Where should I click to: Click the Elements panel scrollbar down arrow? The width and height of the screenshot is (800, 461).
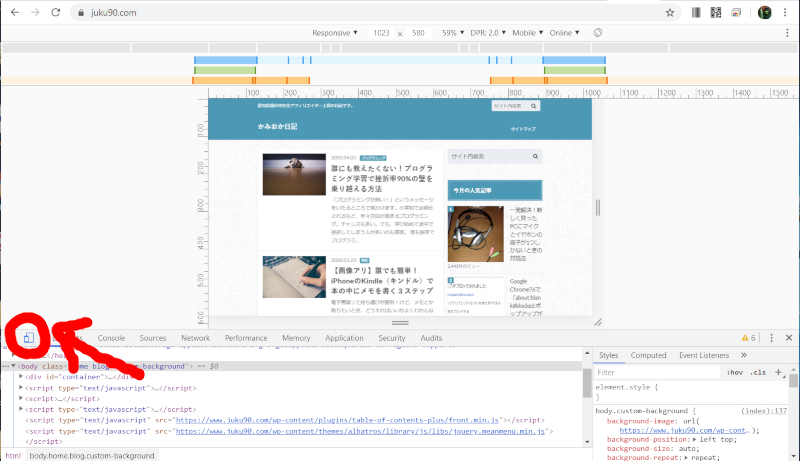[587, 442]
